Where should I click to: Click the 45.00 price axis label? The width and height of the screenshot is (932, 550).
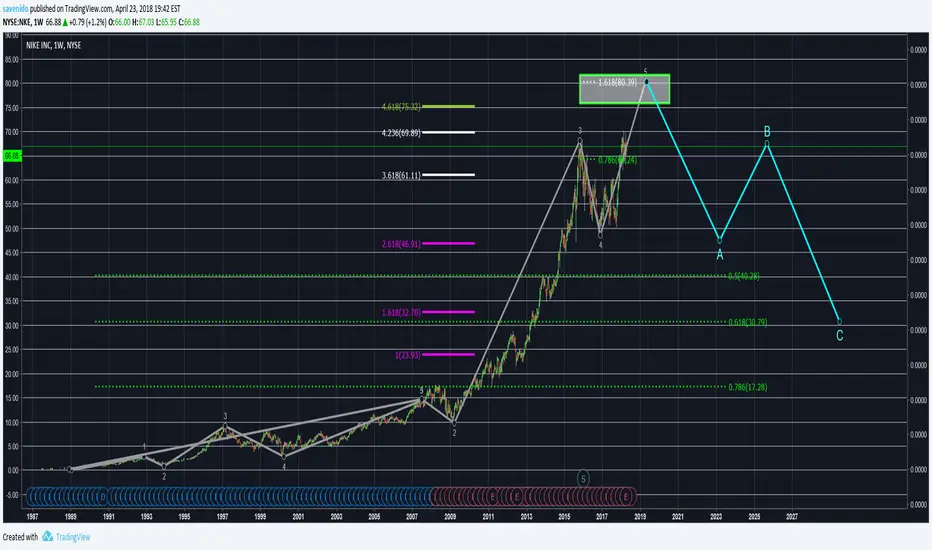[11, 253]
